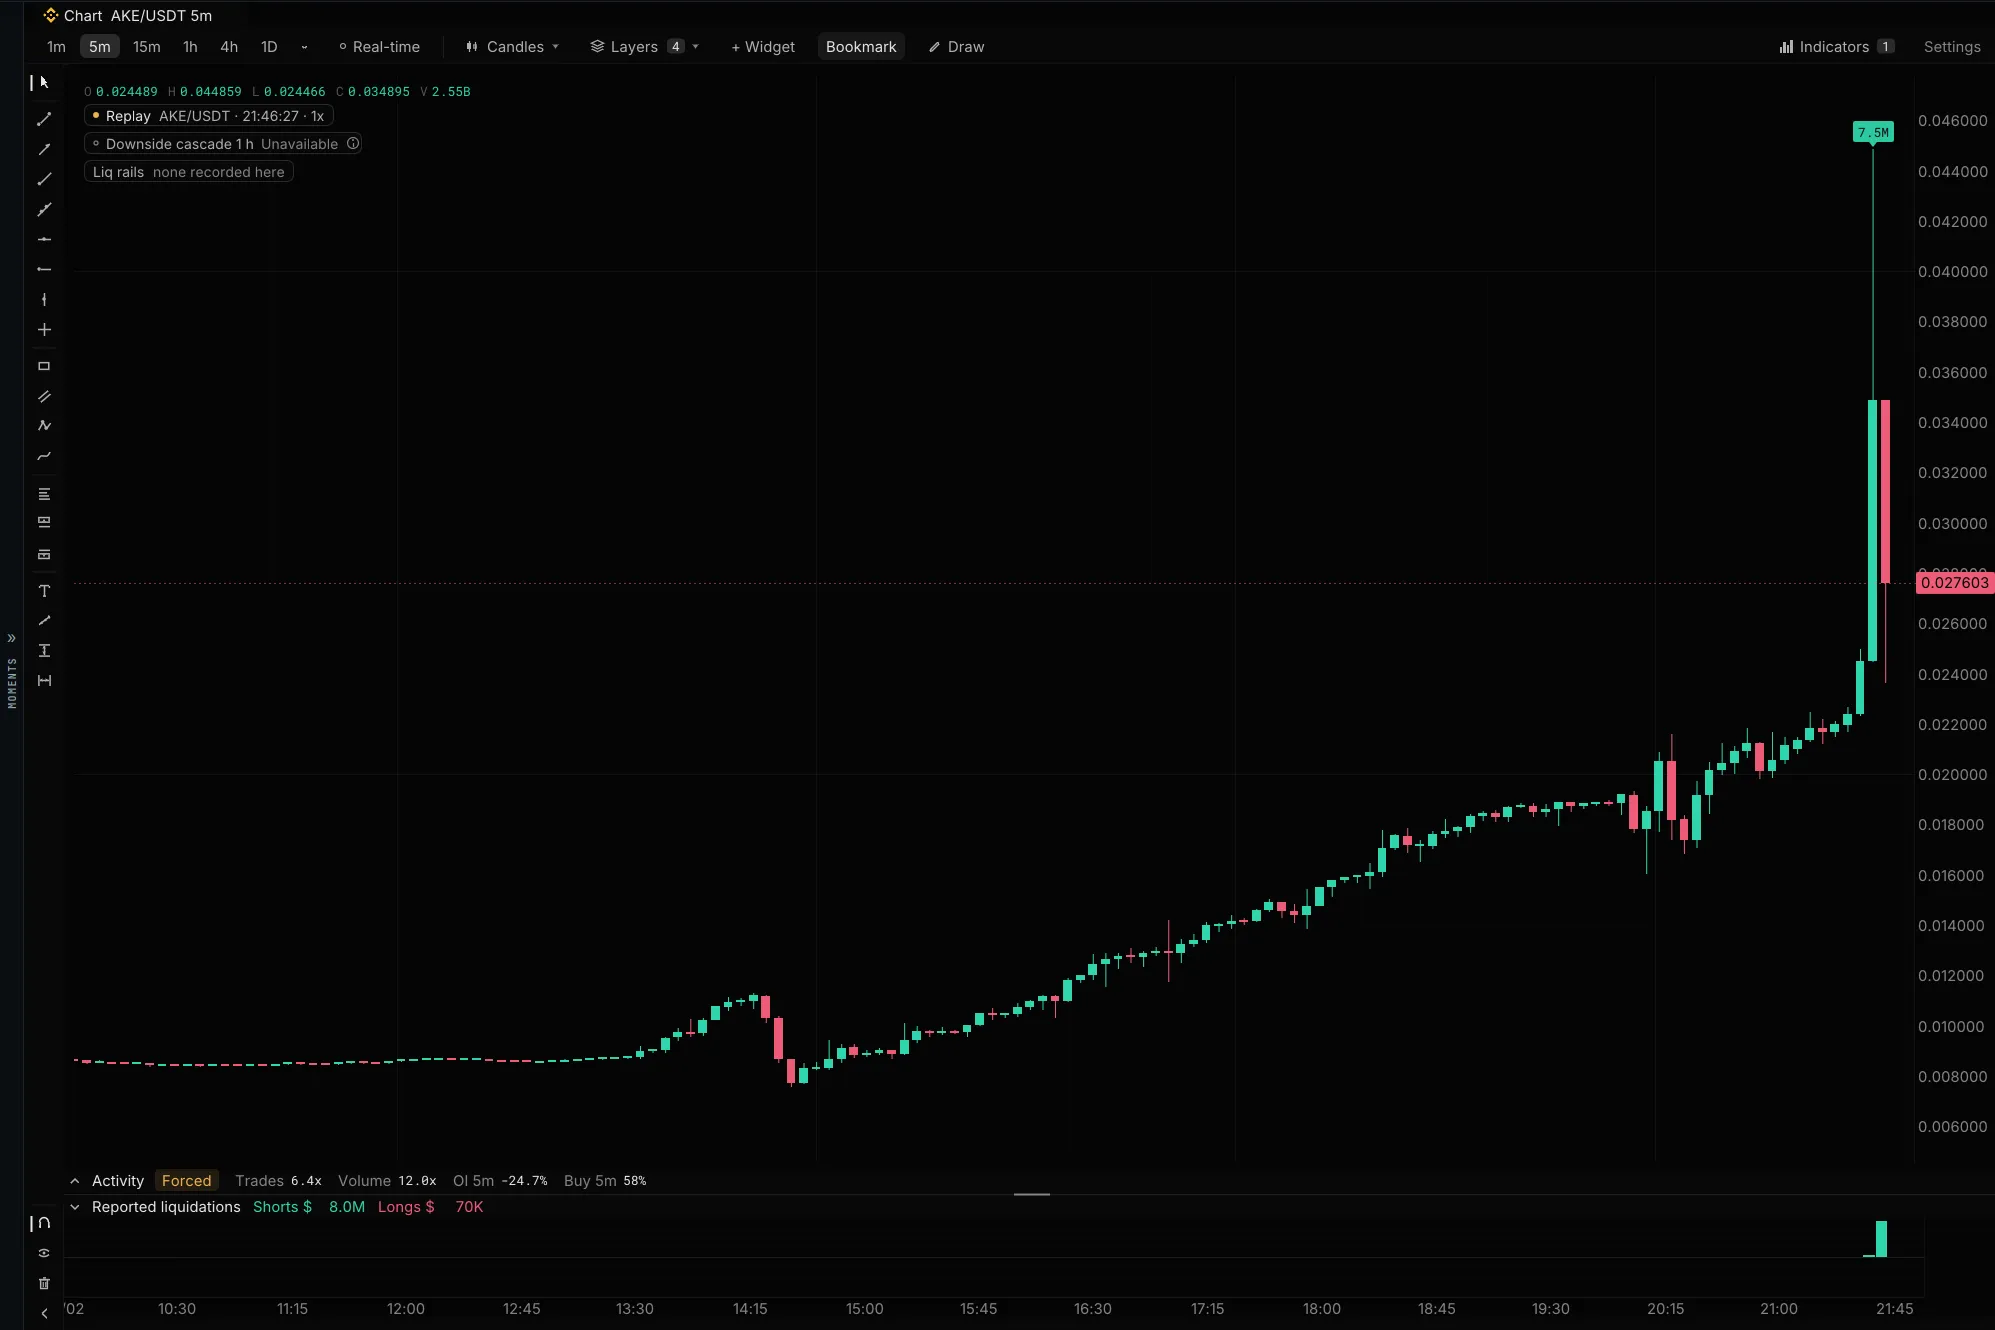Toggle Real-time mode
This screenshot has width=1995, height=1330.
pyautogui.click(x=379, y=47)
